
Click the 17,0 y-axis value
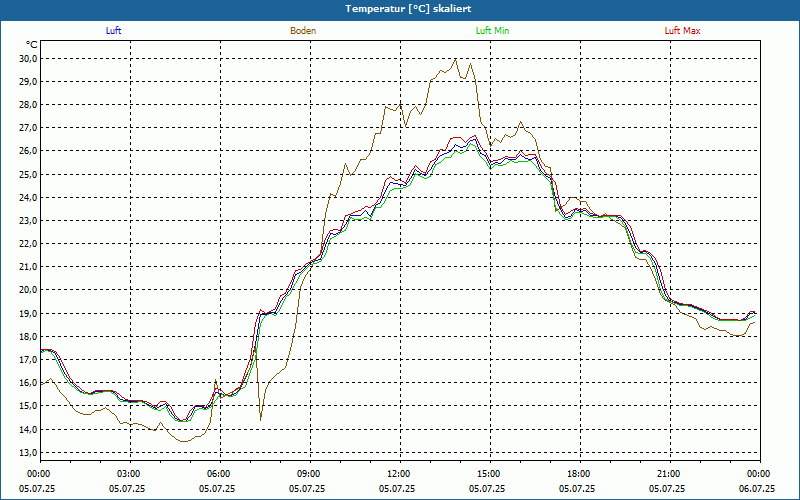click(x=28, y=360)
